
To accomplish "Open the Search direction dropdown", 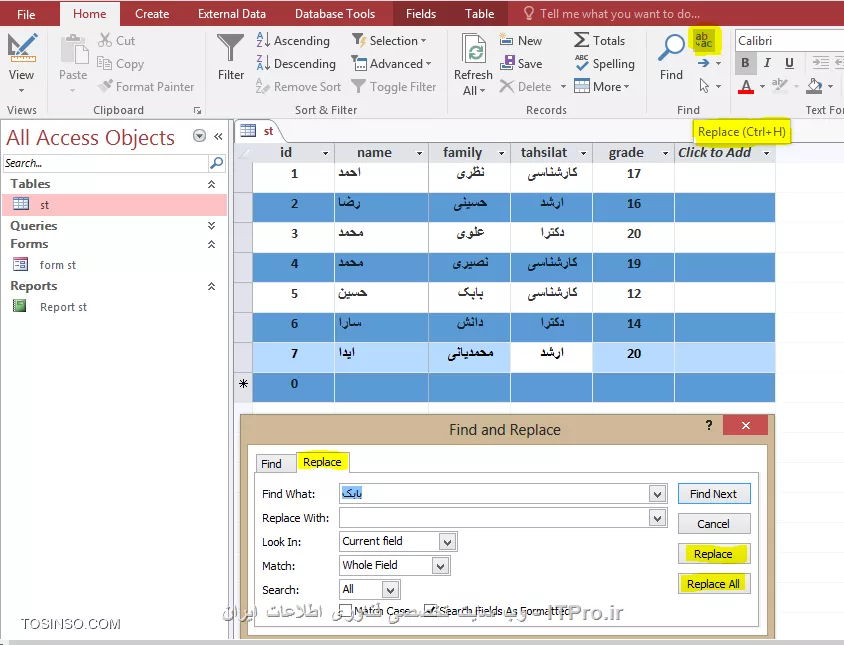I will point(391,590).
